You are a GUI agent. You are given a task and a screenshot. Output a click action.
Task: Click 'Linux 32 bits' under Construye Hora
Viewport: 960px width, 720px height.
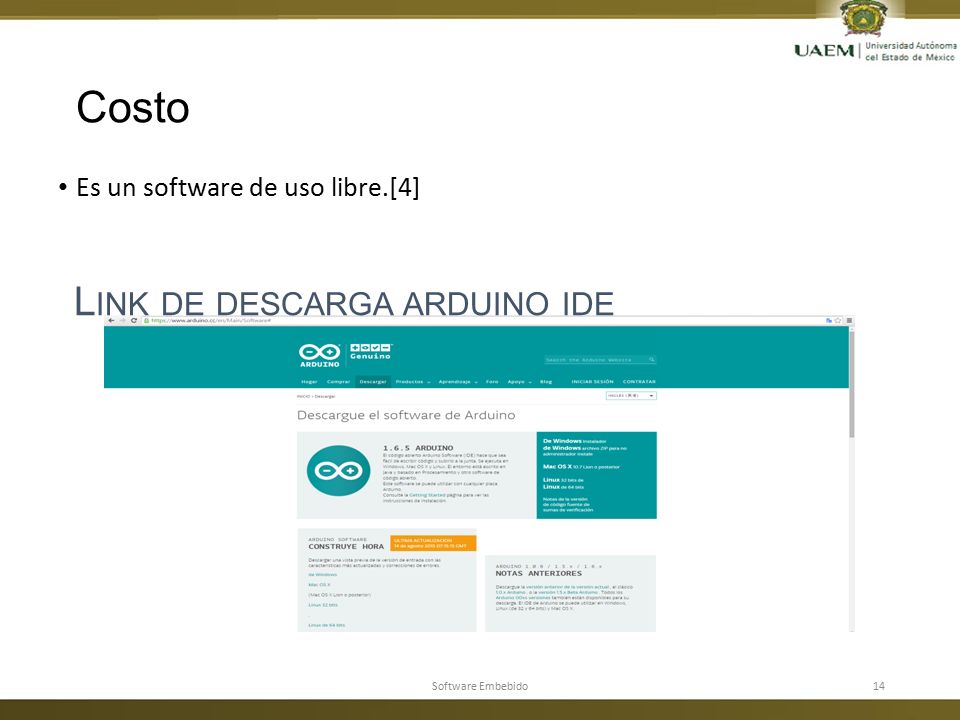tap(323, 605)
